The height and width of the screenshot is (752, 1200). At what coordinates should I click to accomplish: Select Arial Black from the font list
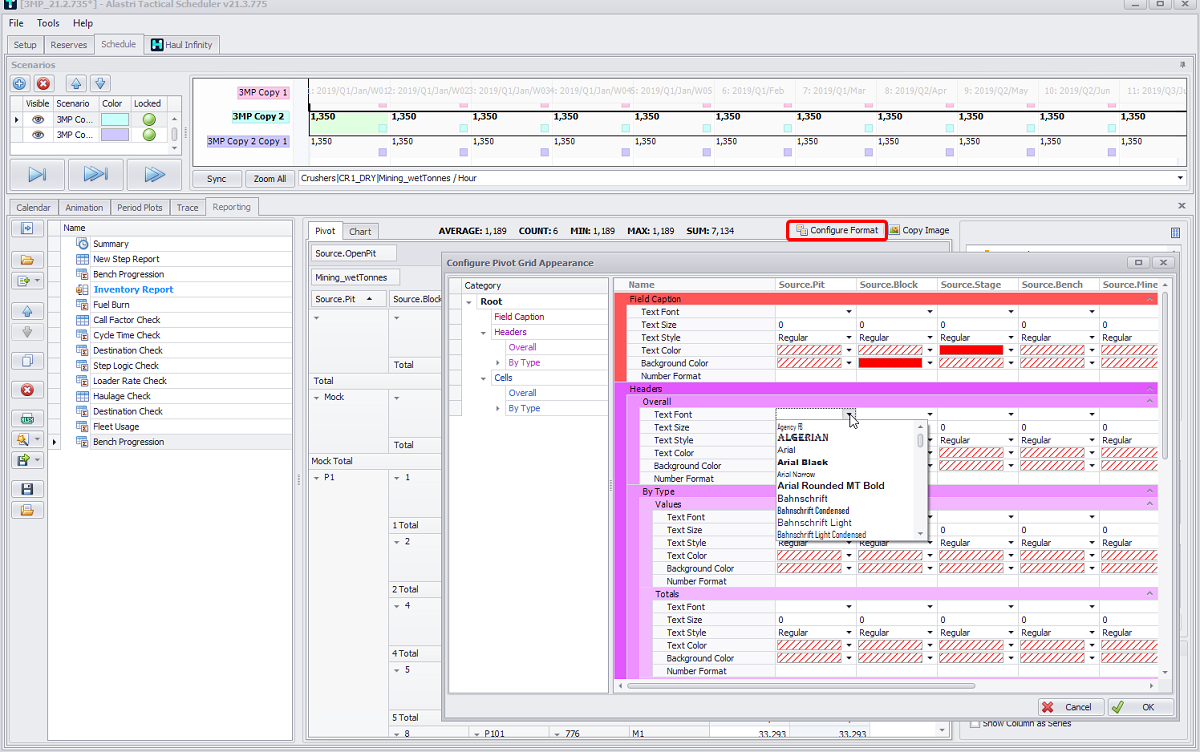coord(802,463)
